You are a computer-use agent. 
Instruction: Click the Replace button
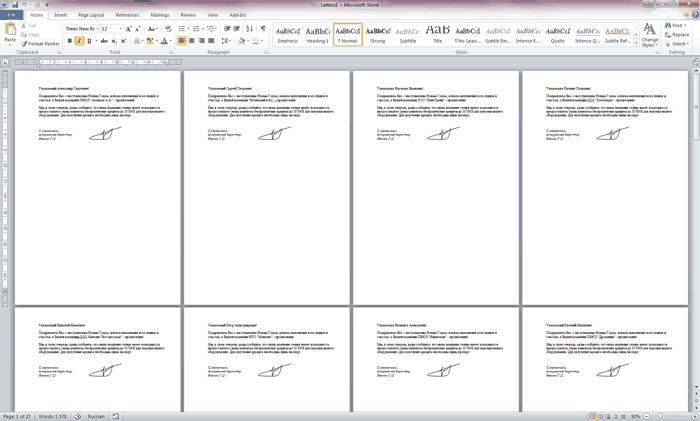coord(679,35)
